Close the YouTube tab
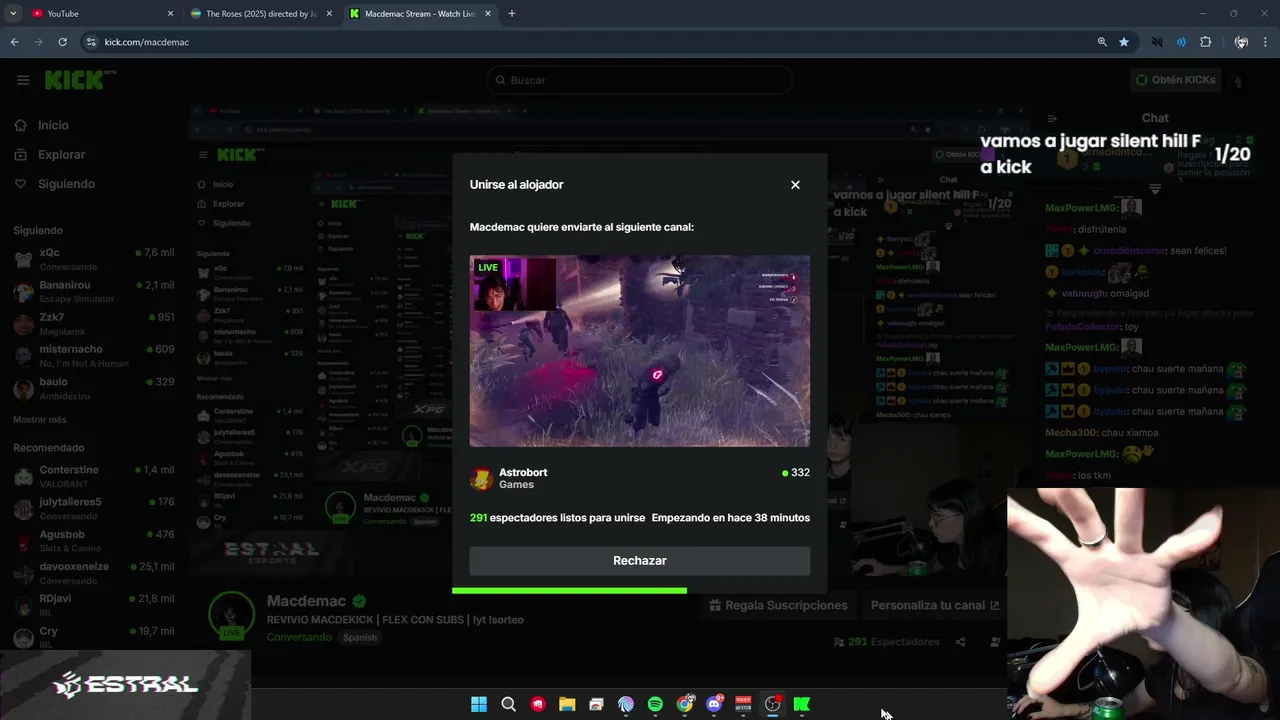This screenshot has height=720, width=1280. [x=170, y=14]
